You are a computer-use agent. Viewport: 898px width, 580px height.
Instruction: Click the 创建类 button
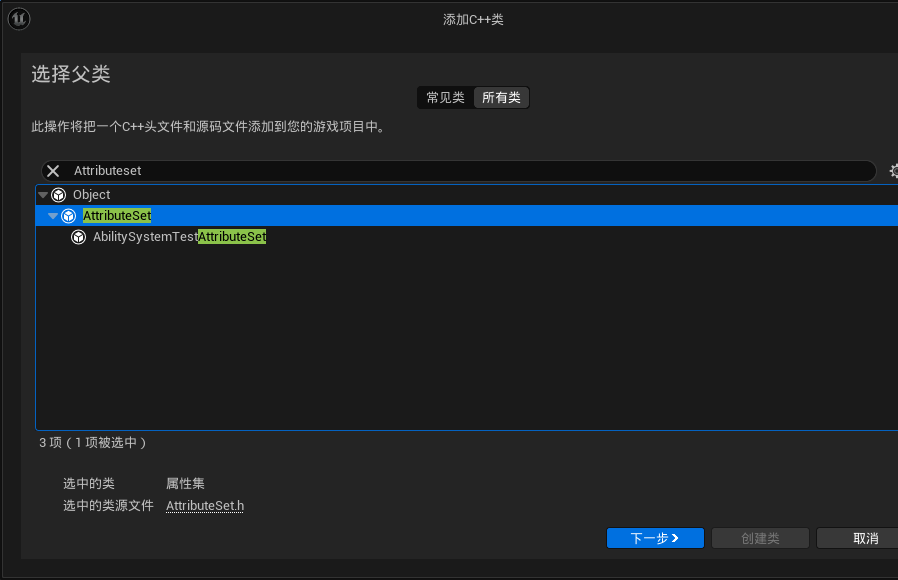(760, 538)
